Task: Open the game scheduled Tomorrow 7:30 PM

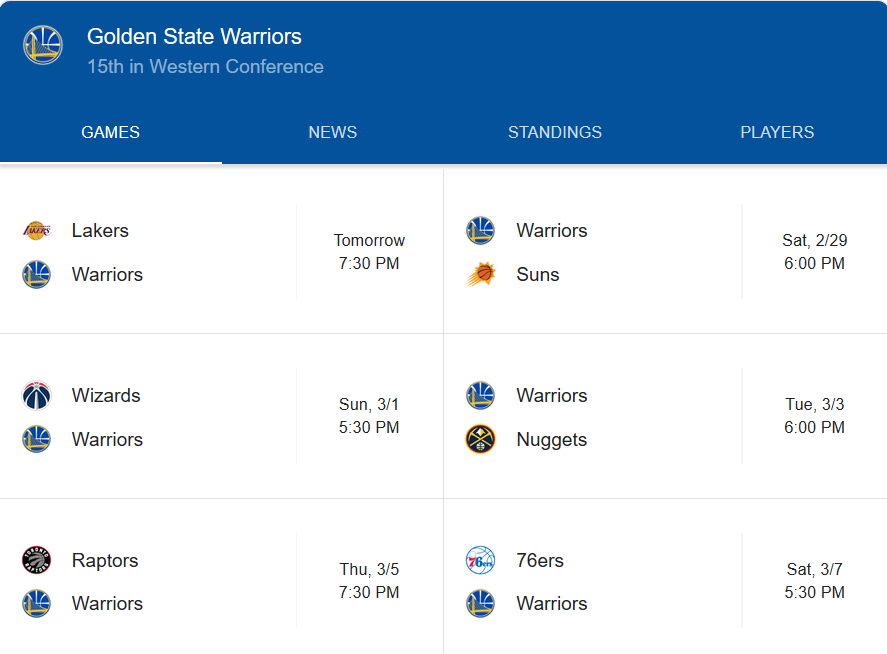Action: [369, 252]
